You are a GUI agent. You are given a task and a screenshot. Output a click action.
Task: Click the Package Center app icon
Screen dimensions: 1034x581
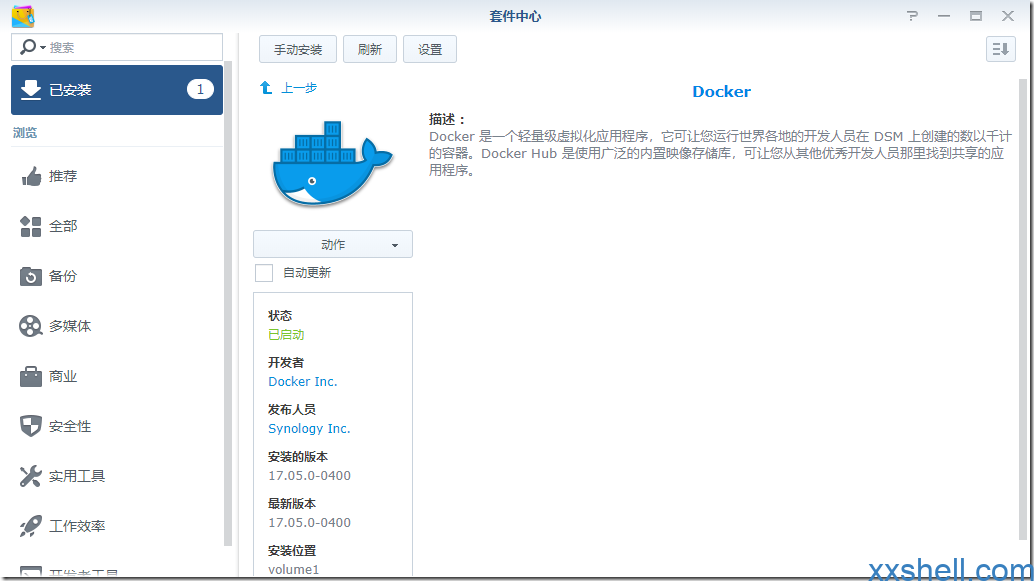pos(23,16)
